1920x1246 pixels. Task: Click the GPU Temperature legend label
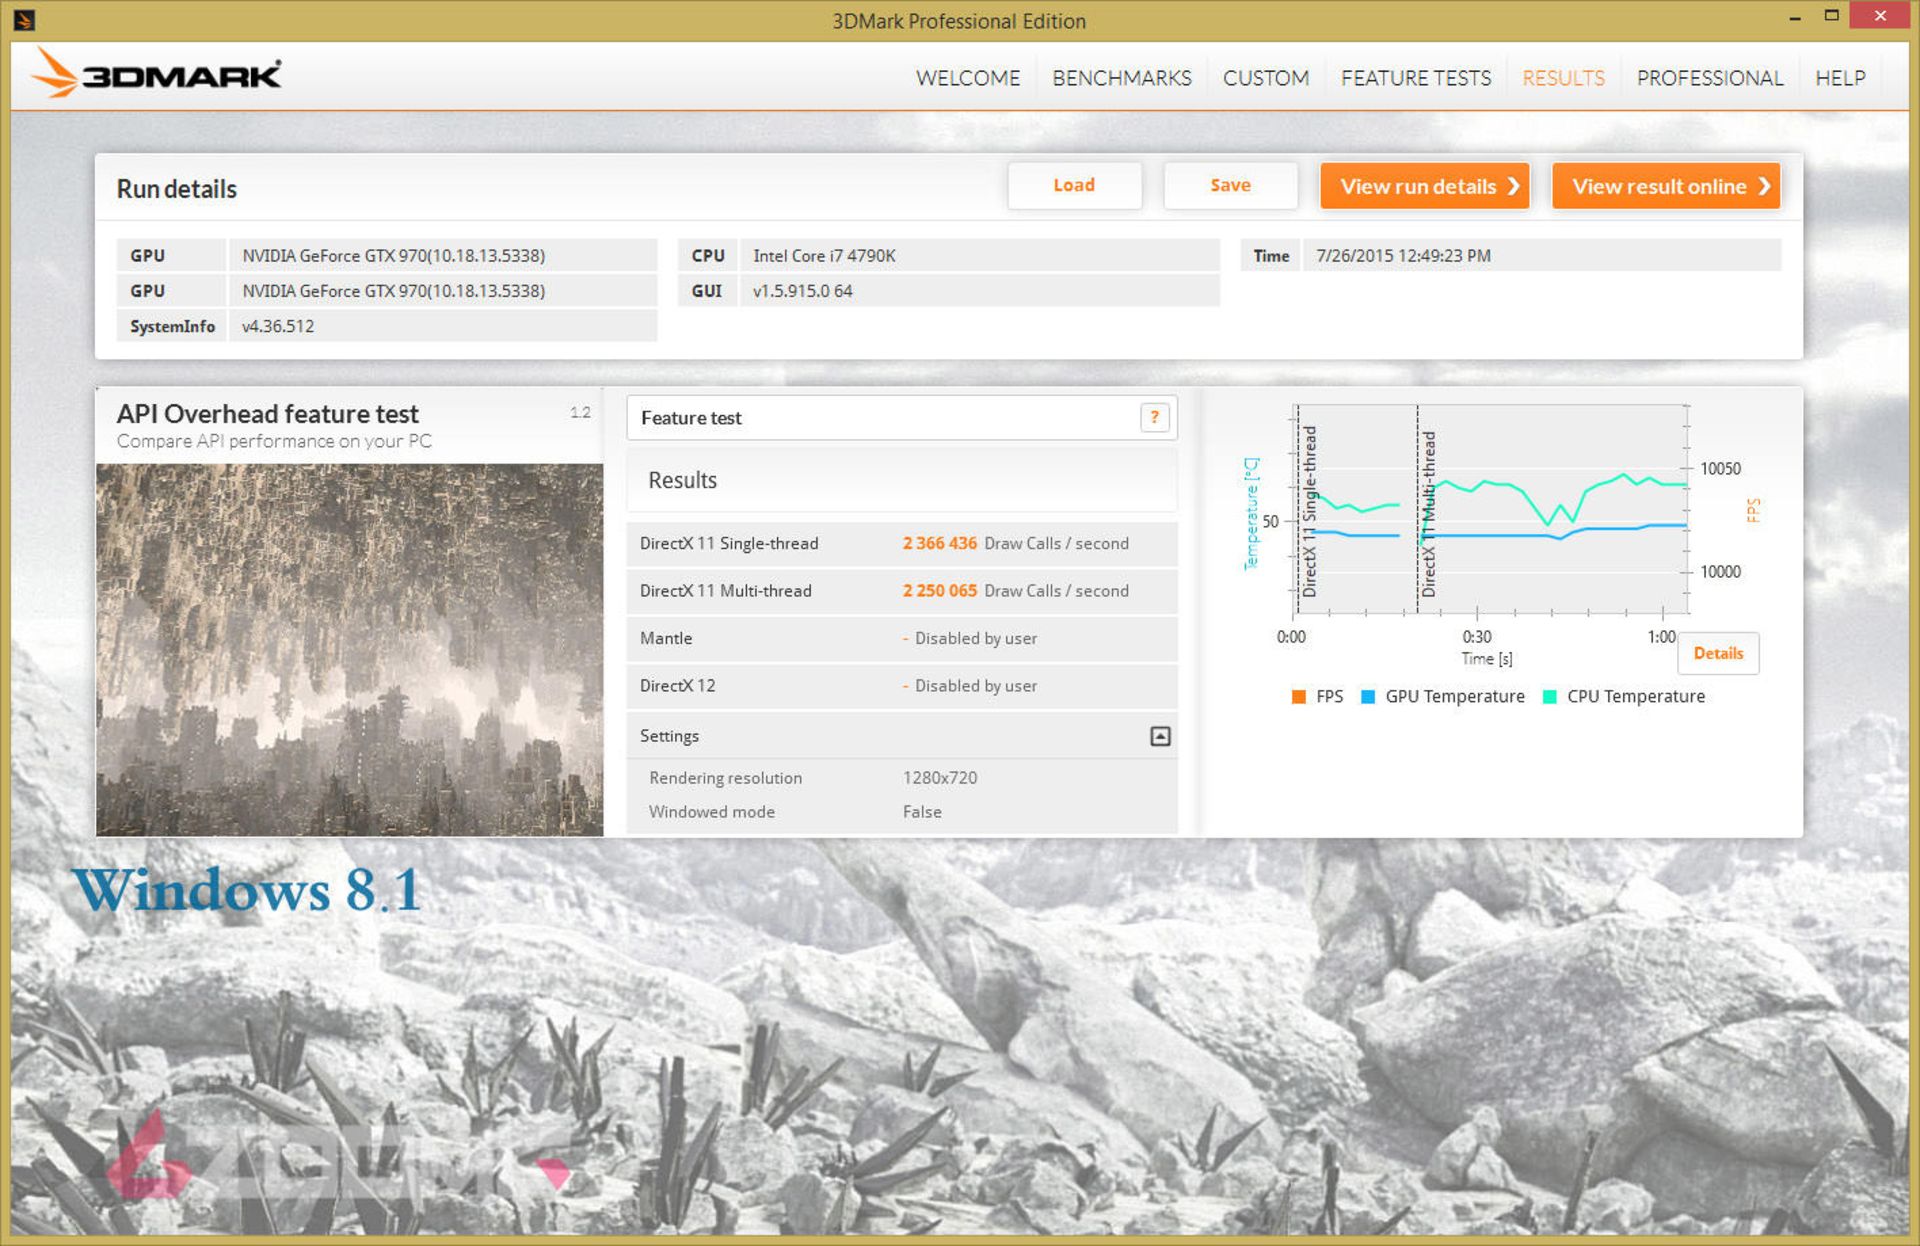click(x=1454, y=697)
